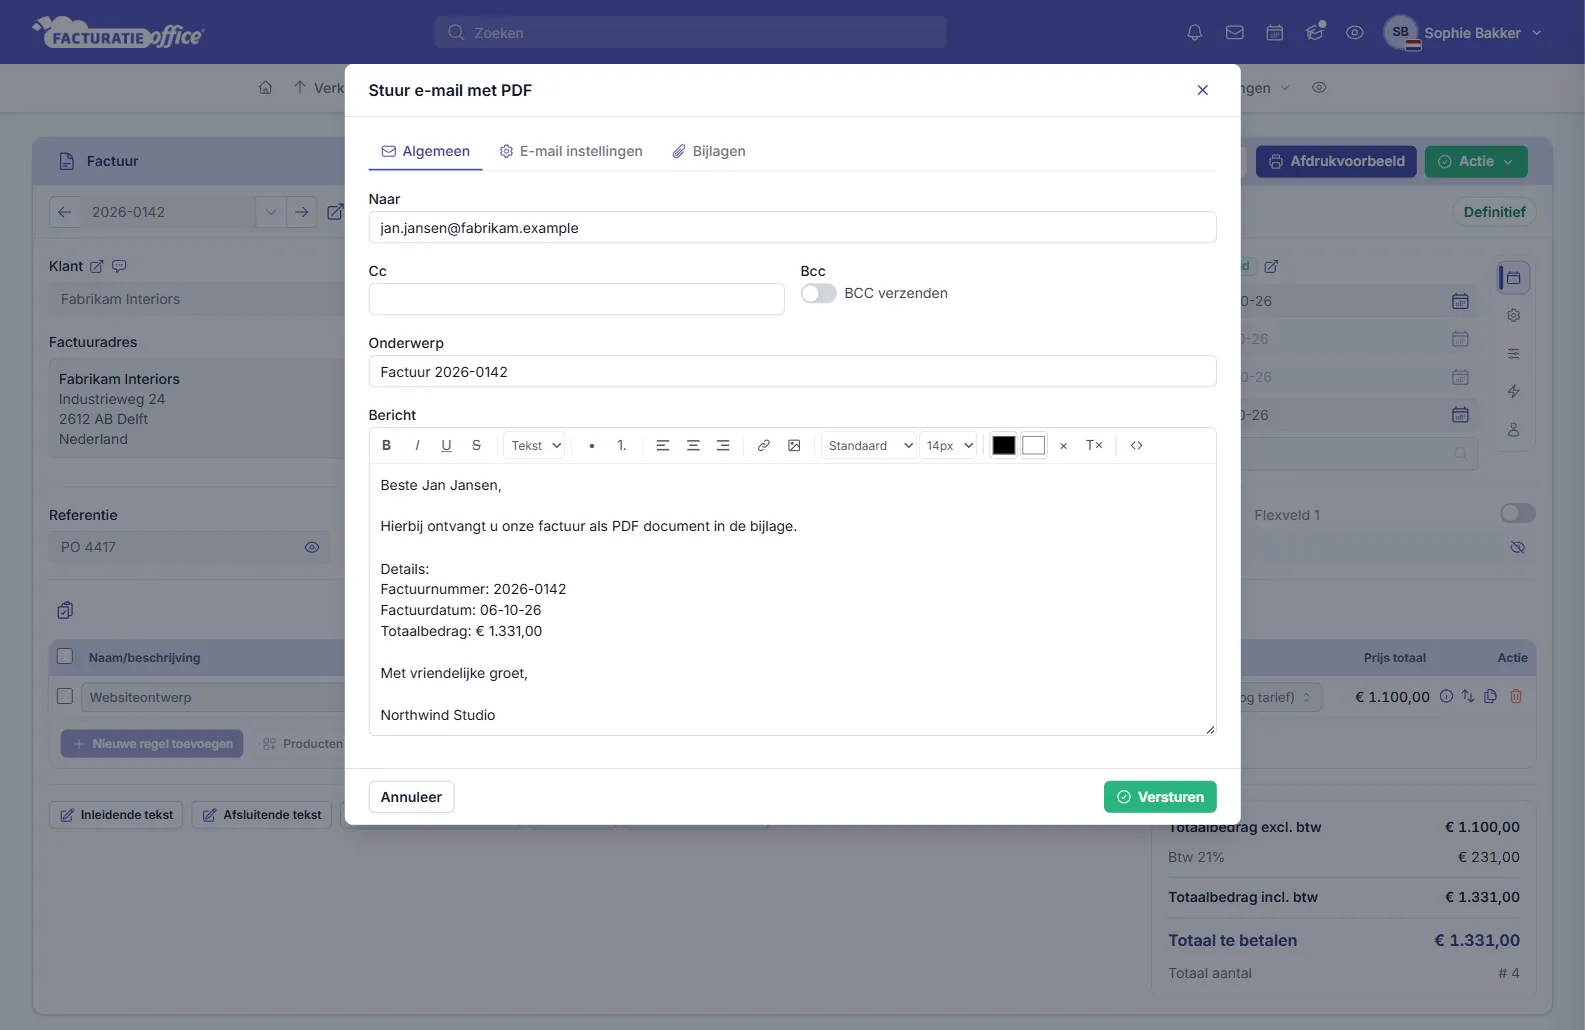This screenshot has height=1030, width=1585.
Task: Open the Standaard font dropdown
Action: pyautogui.click(x=869, y=446)
